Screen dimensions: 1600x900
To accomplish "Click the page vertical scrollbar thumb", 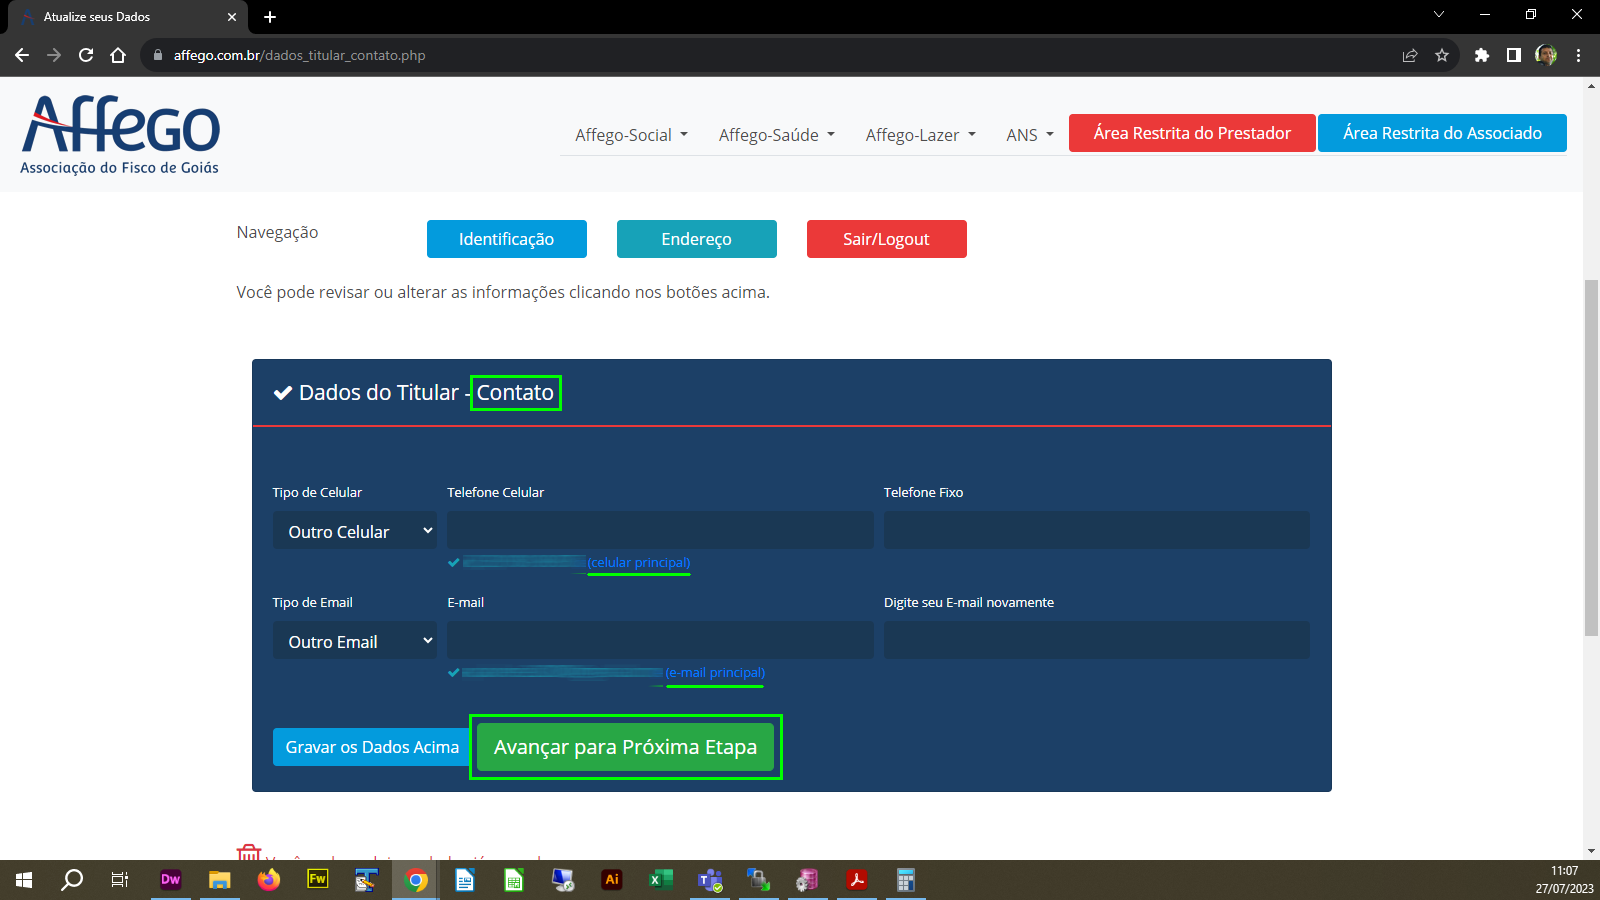I will pyautogui.click(x=1591, y=458).
